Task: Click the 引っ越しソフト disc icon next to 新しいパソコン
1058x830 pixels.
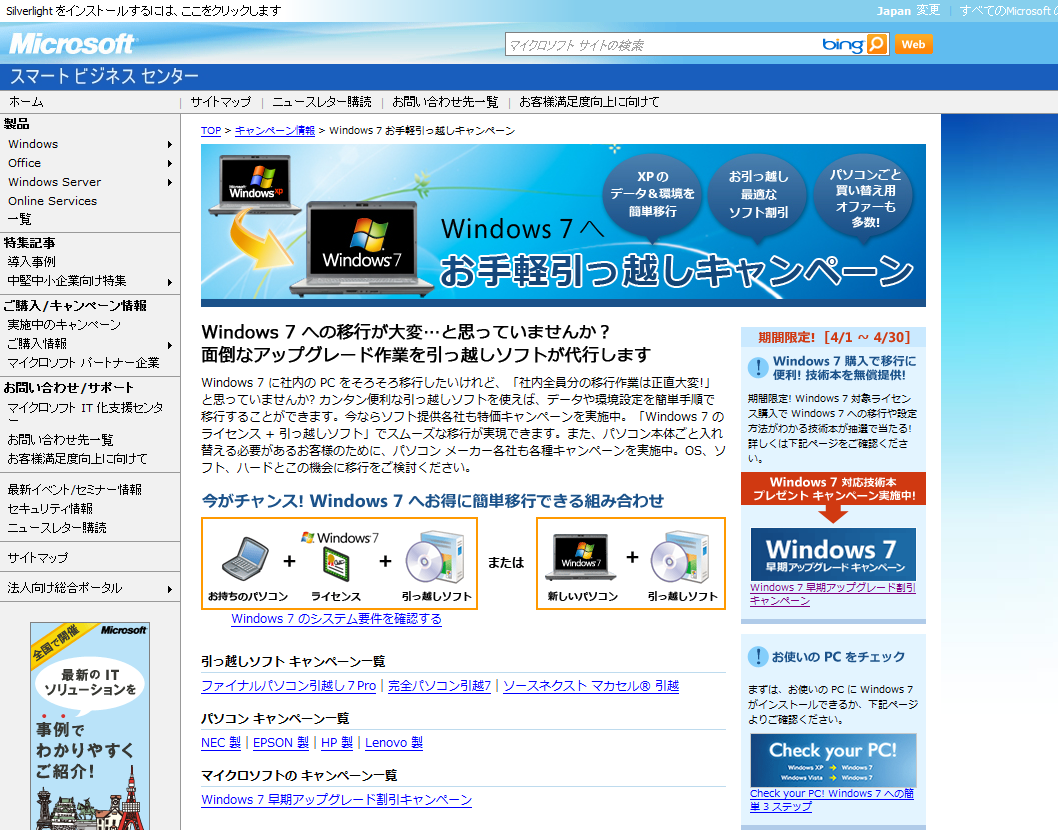Action: (x=680, y=557)
